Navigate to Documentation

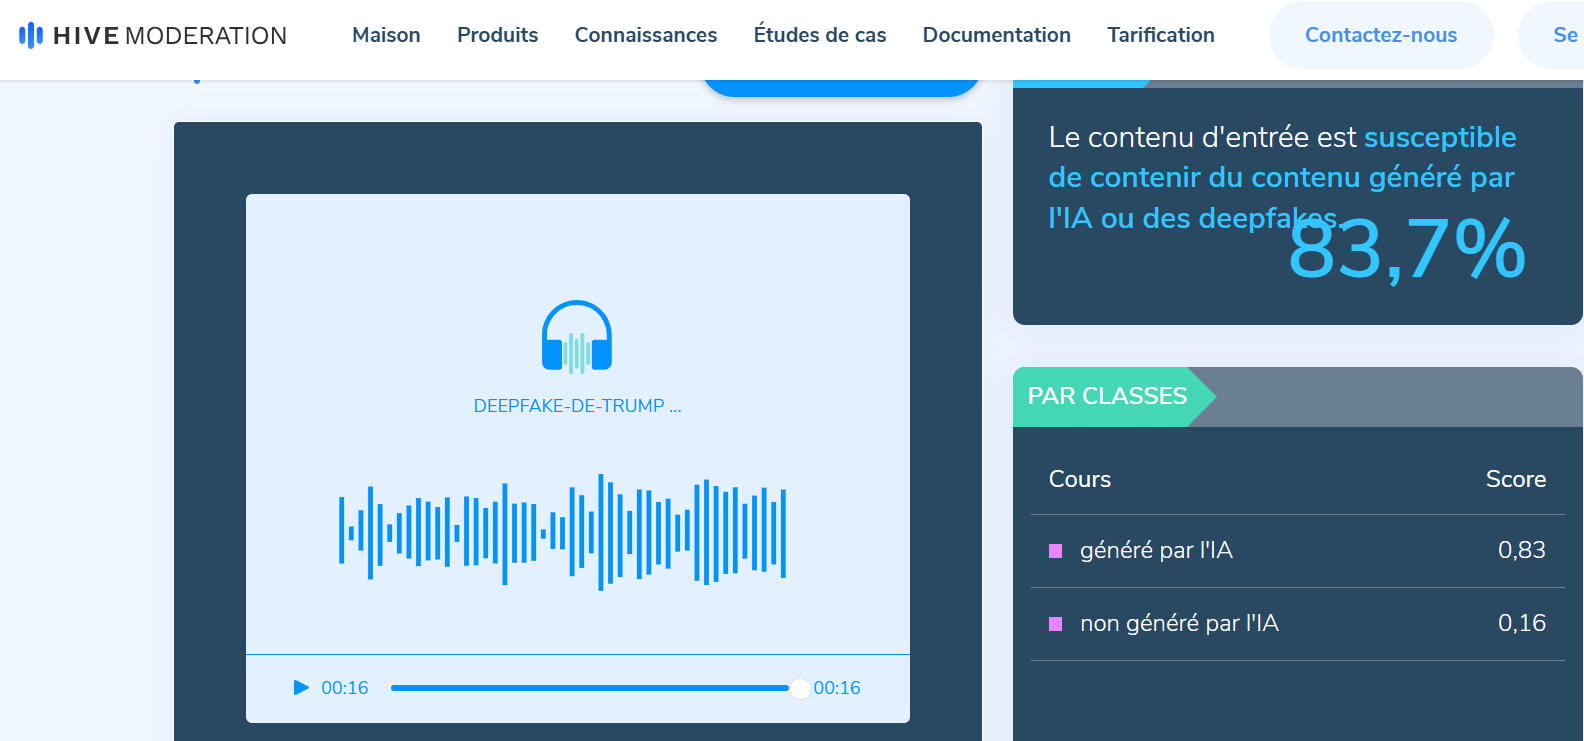pos(996,35)
